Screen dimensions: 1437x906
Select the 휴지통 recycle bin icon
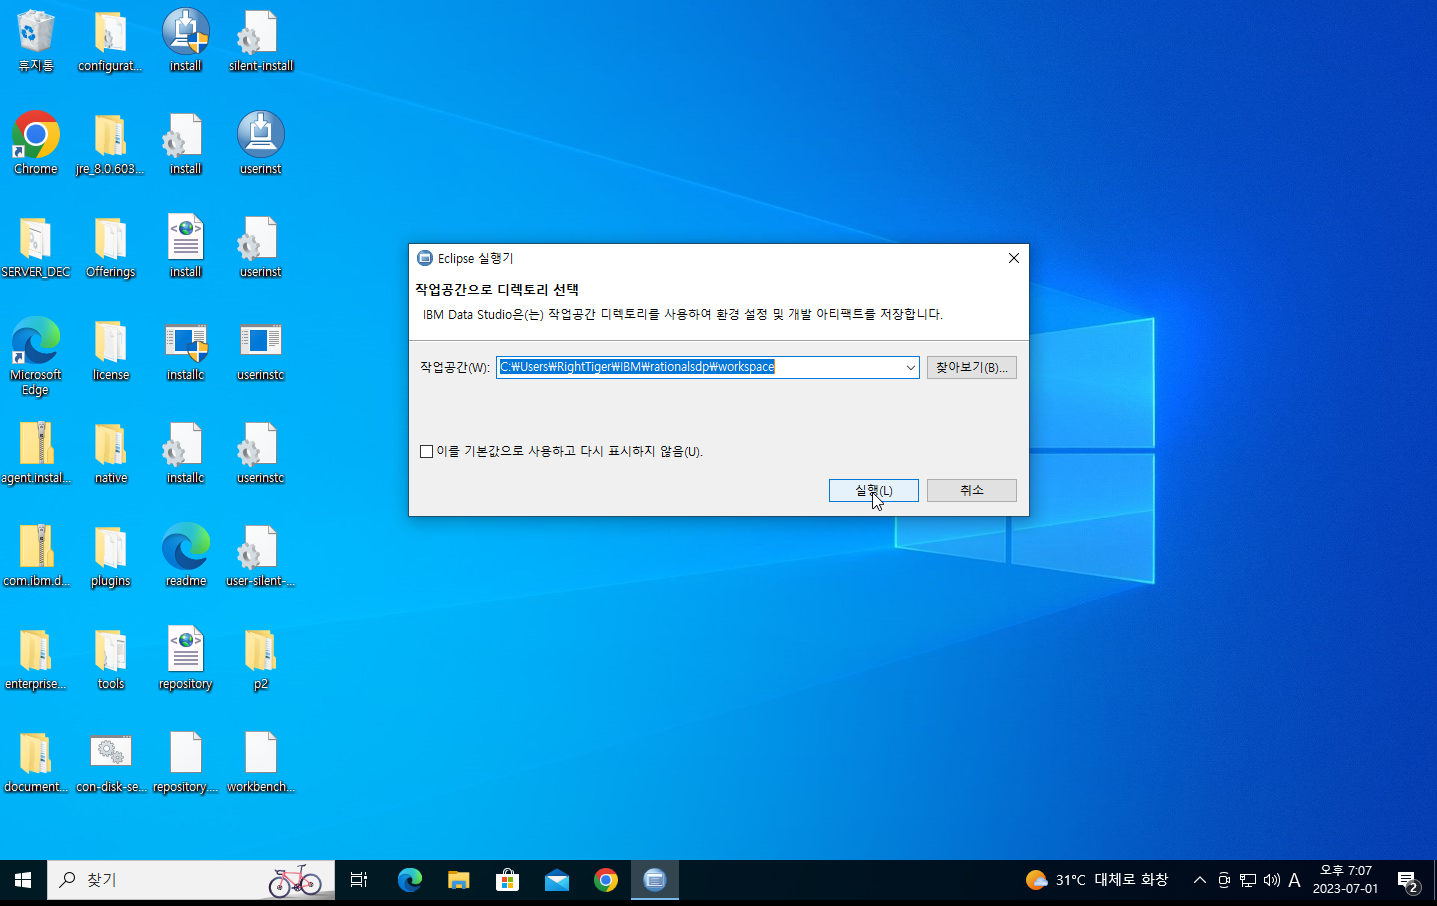point(36,41)
